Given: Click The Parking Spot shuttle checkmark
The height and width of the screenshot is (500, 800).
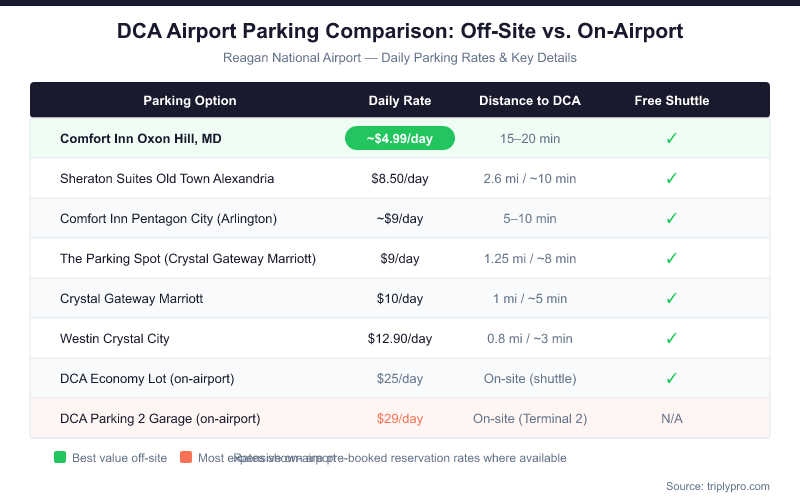Looking at the screenshot, I should (672, 258).
